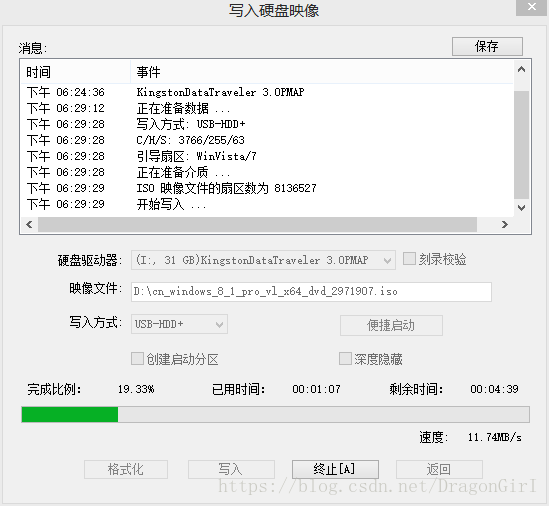549x506 pixels.
Task: Open the 写入方式 USB-HDD+ dropdown
Action: pyautogui.click(x=179, y=324)
